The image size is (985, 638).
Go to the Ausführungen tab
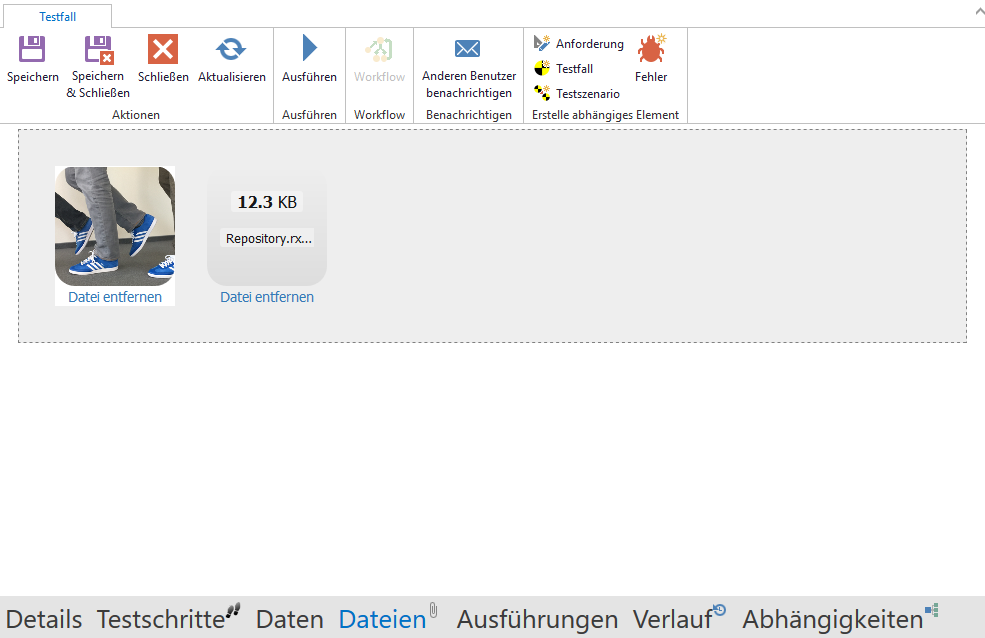pyautogui.click(x=537, y=619)
